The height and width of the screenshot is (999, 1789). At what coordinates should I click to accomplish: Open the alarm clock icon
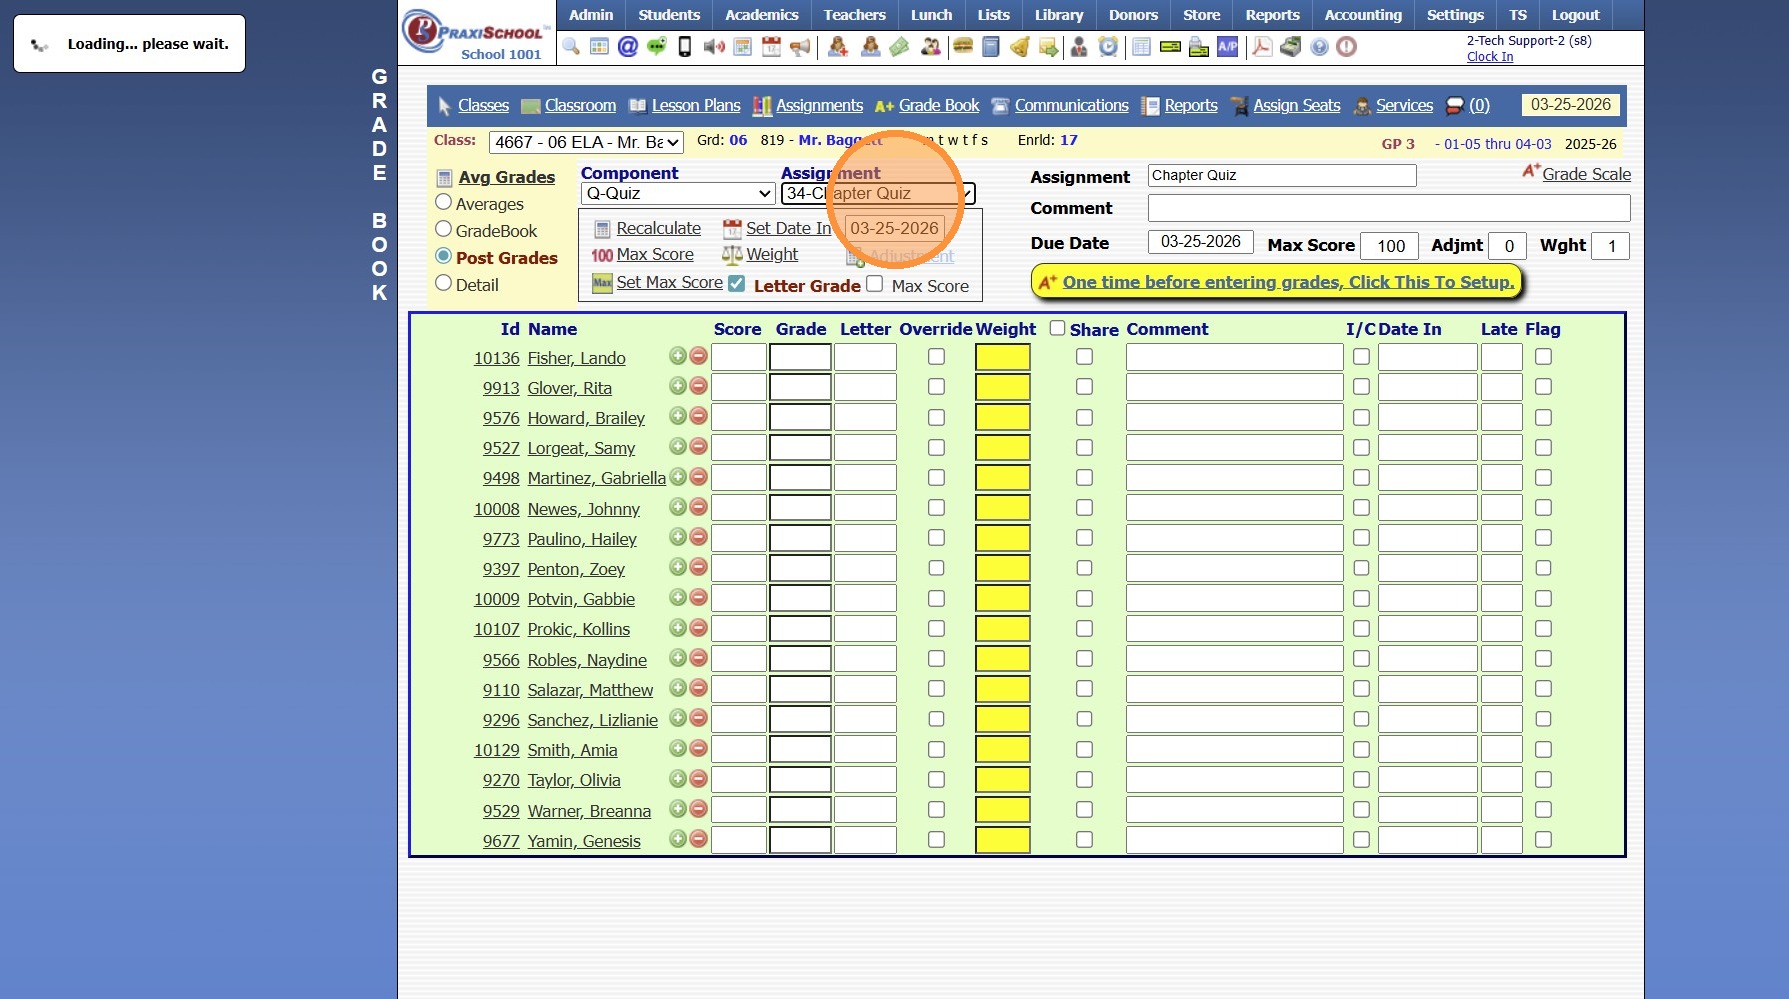pos(1108,47)
